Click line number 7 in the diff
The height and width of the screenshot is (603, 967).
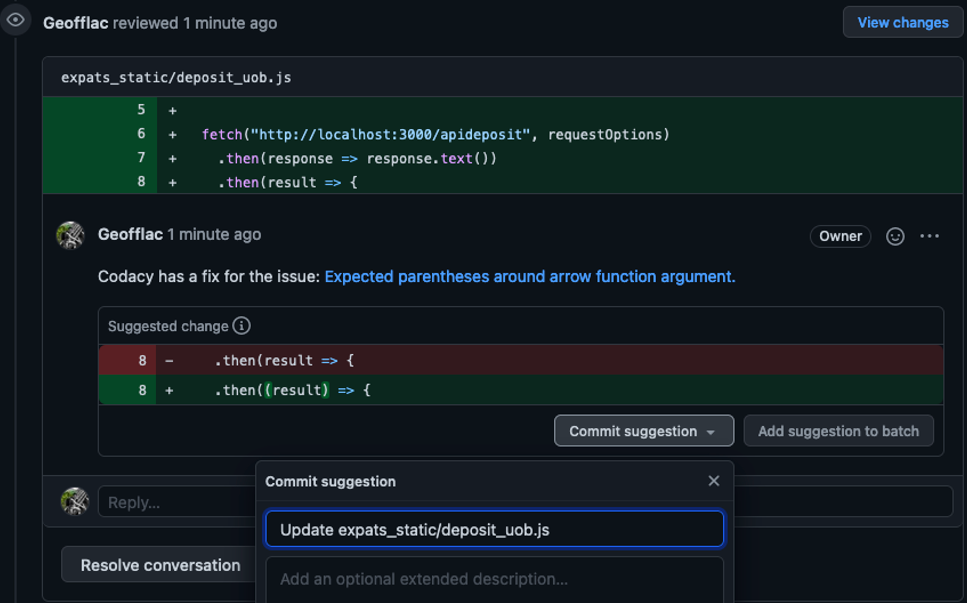141,158
